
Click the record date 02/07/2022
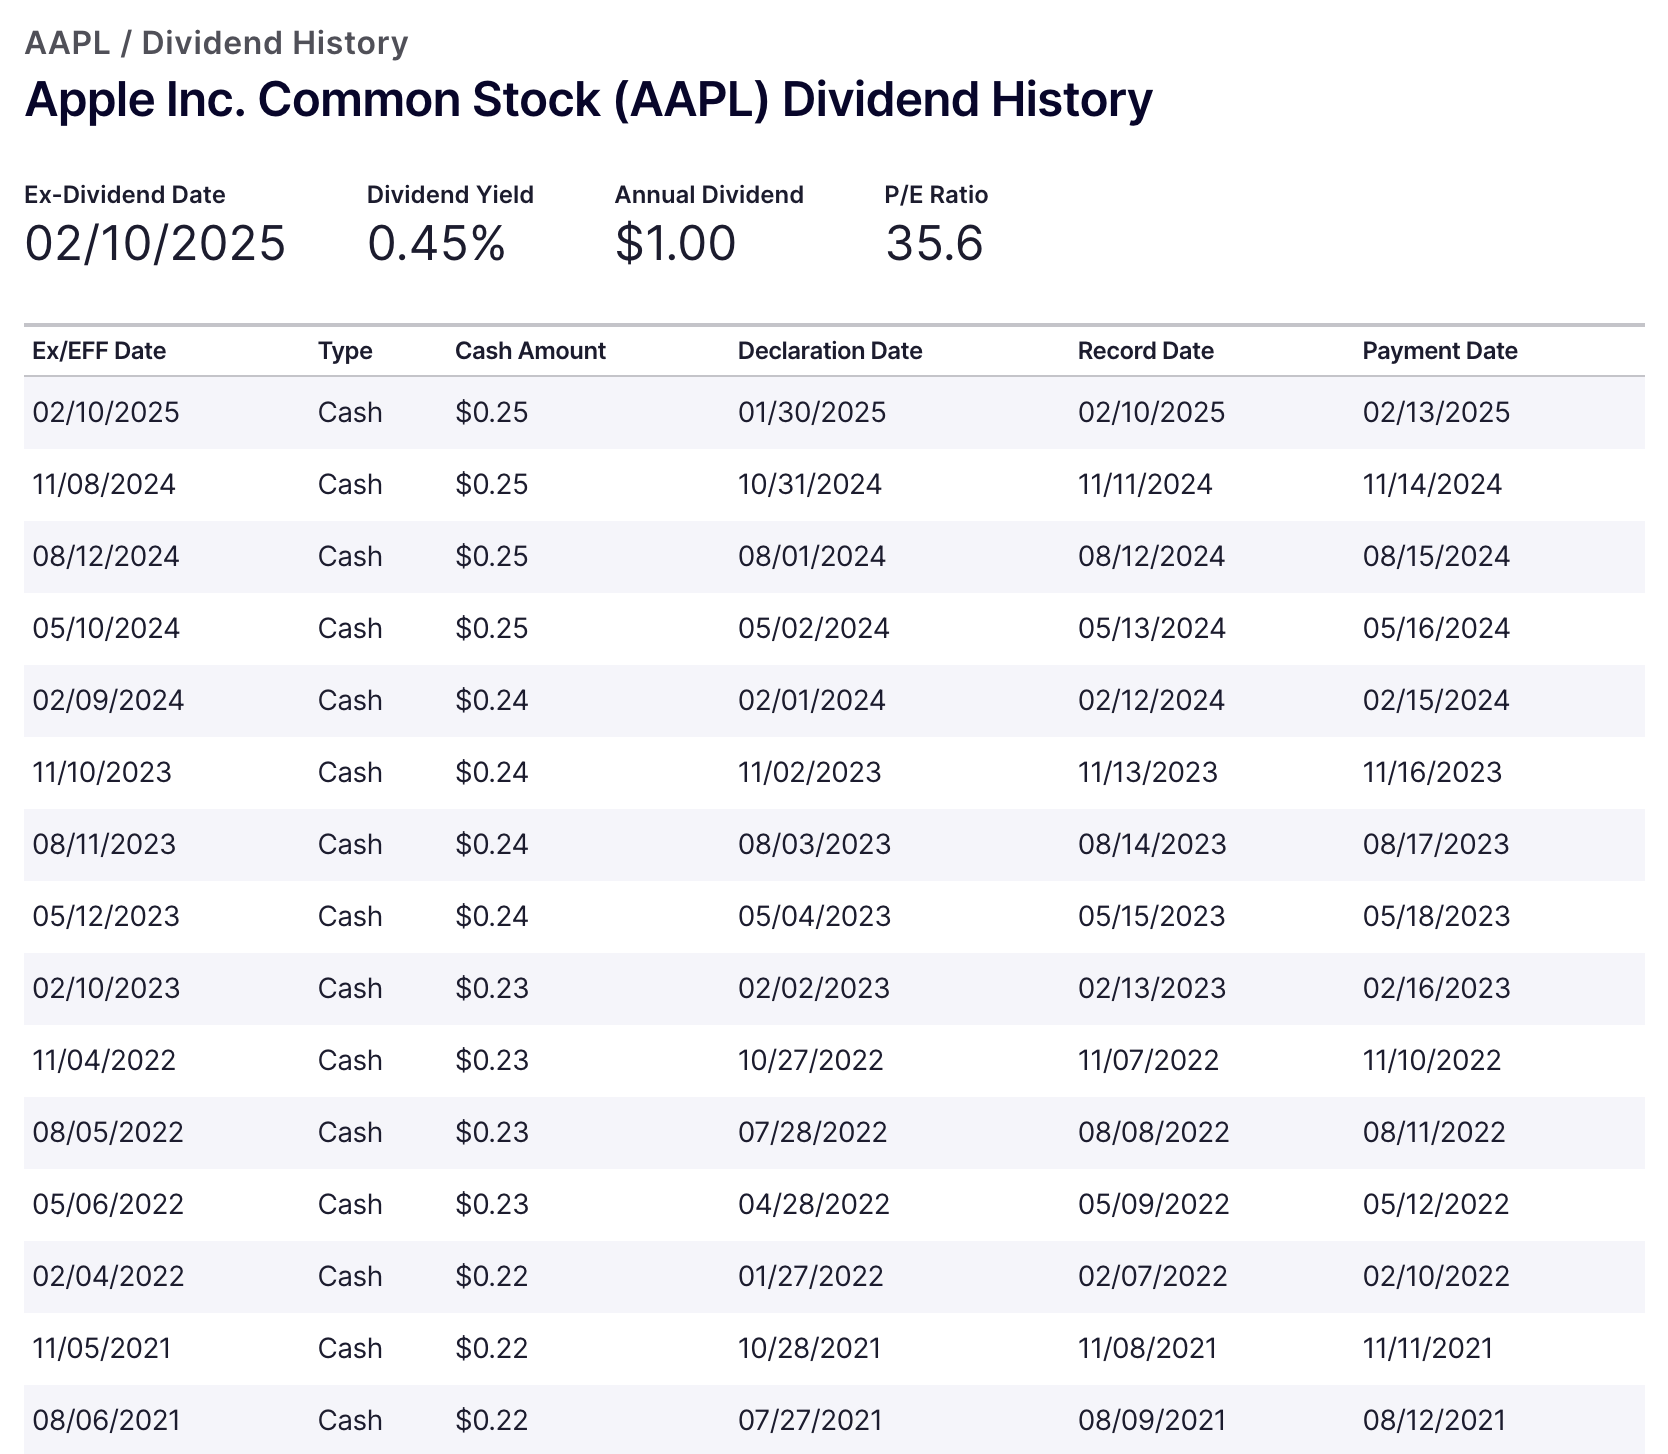[x=1152, y=1277]
